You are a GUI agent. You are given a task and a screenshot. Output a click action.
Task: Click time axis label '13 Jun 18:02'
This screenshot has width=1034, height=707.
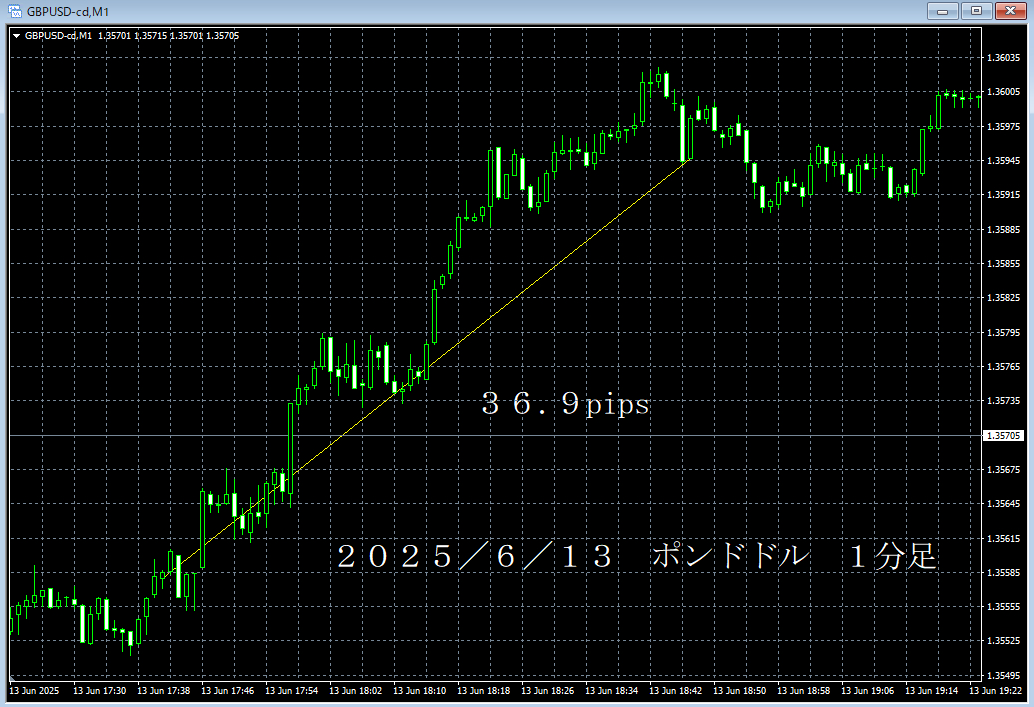coord(355,691)
